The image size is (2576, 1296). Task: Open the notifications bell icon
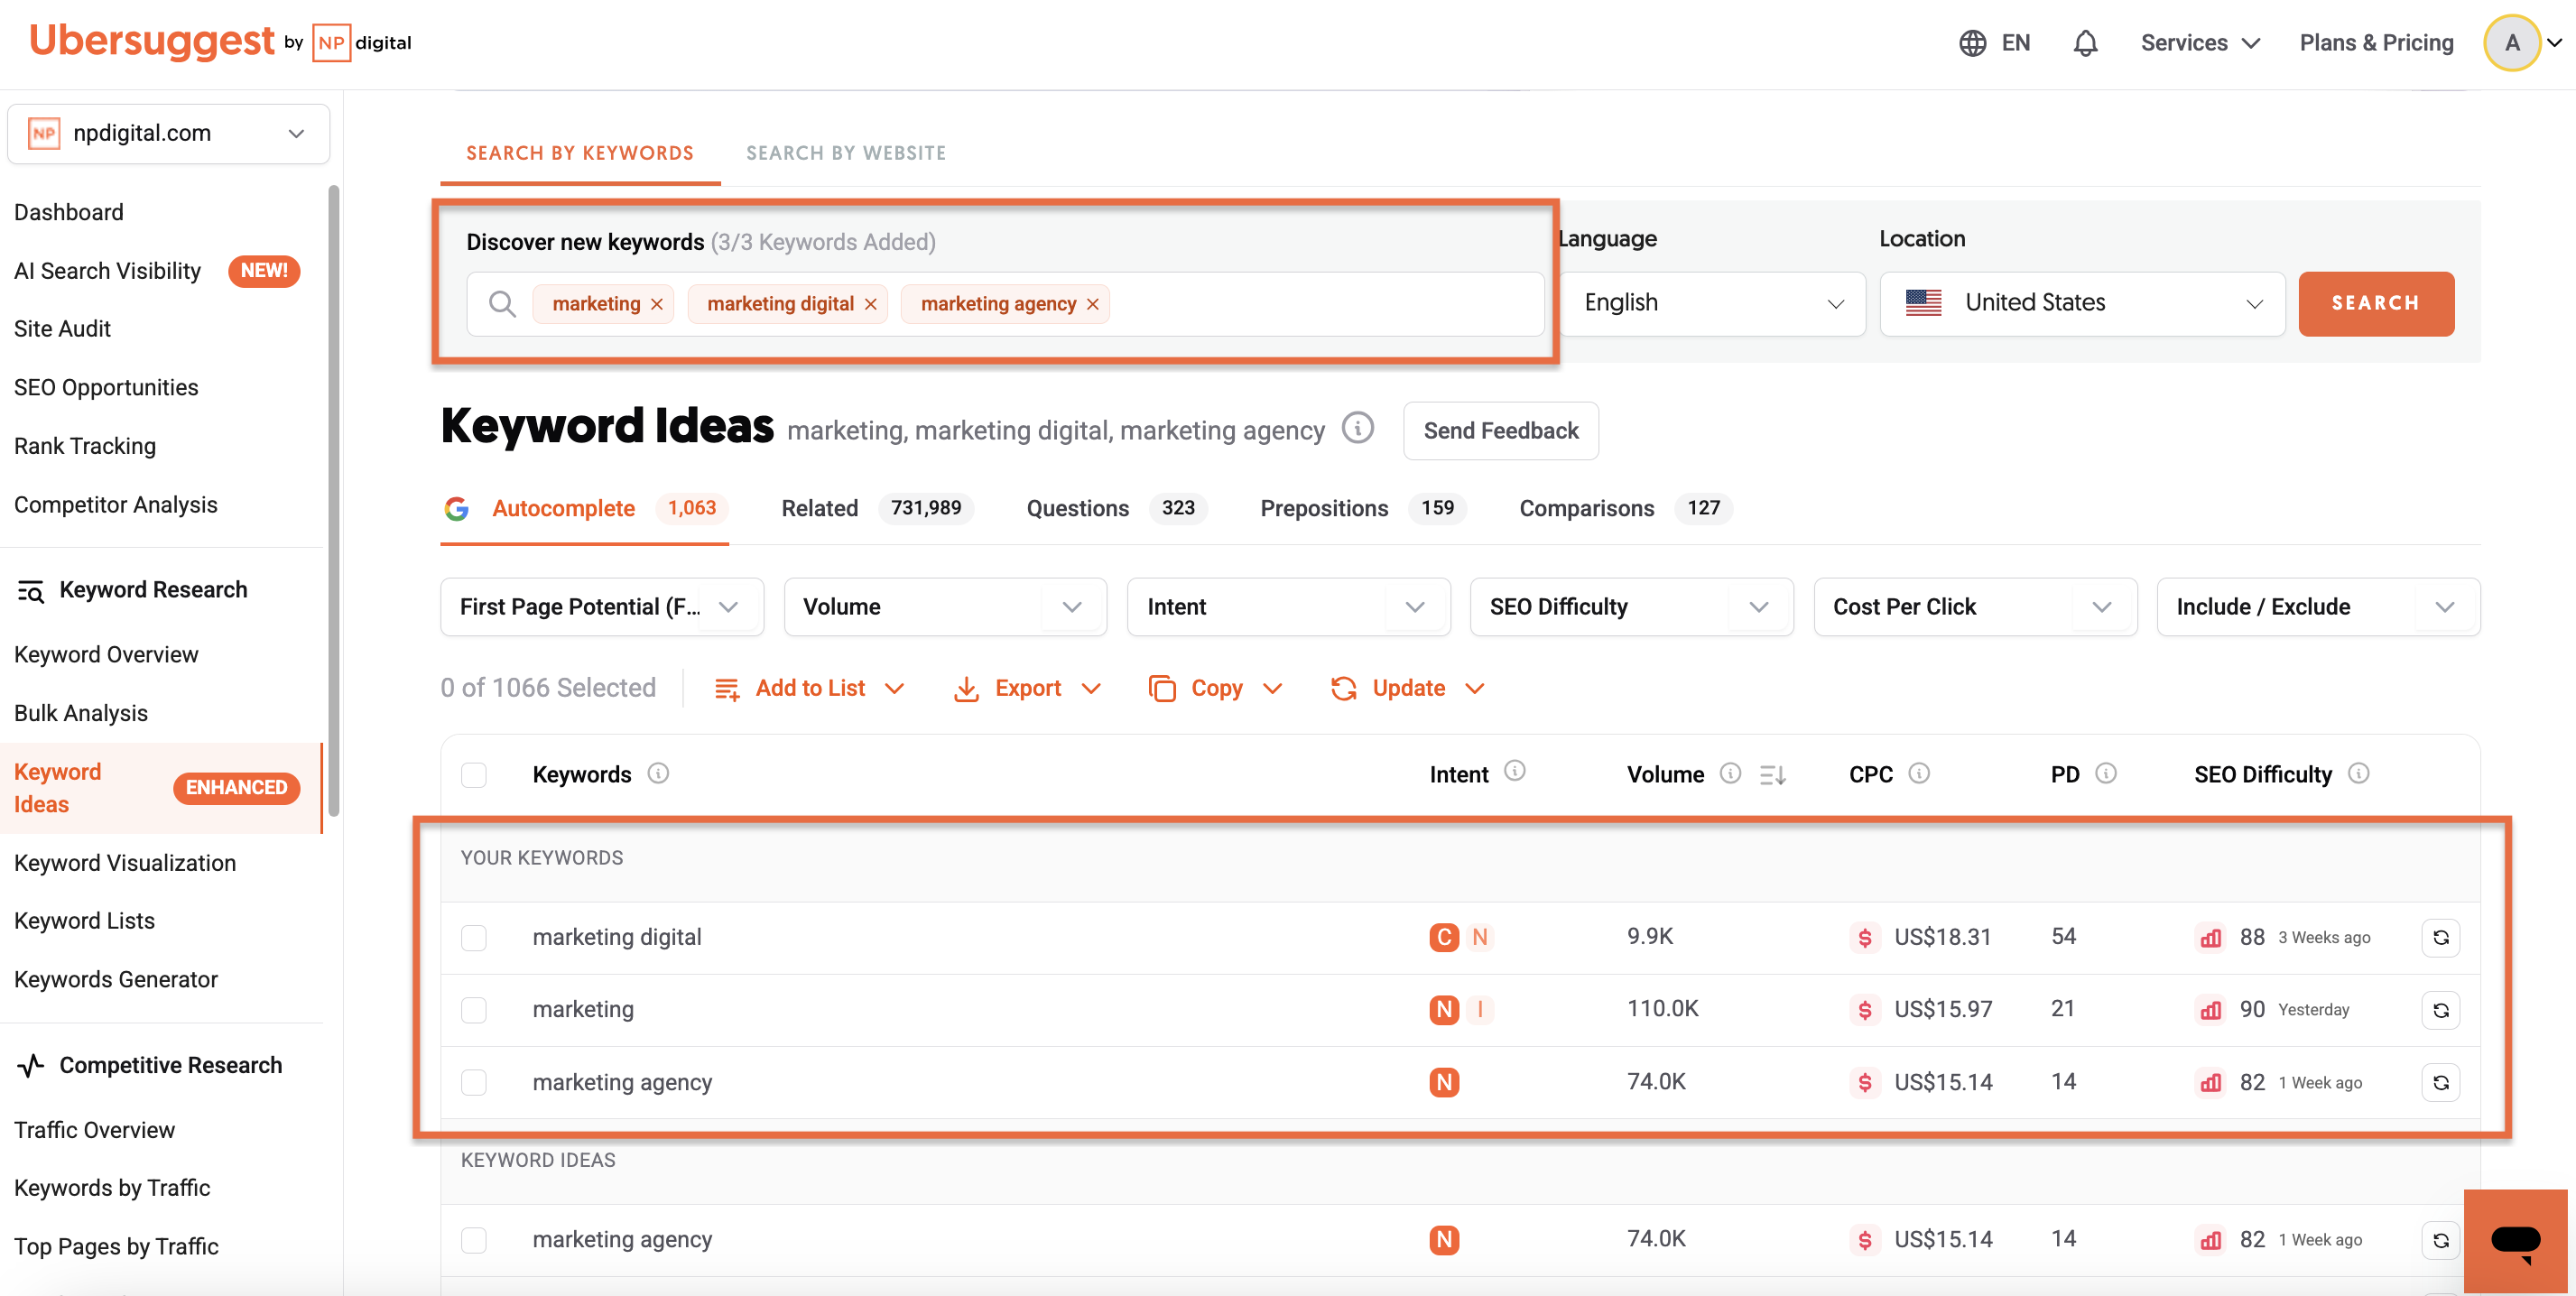(x=2086, y=43)
